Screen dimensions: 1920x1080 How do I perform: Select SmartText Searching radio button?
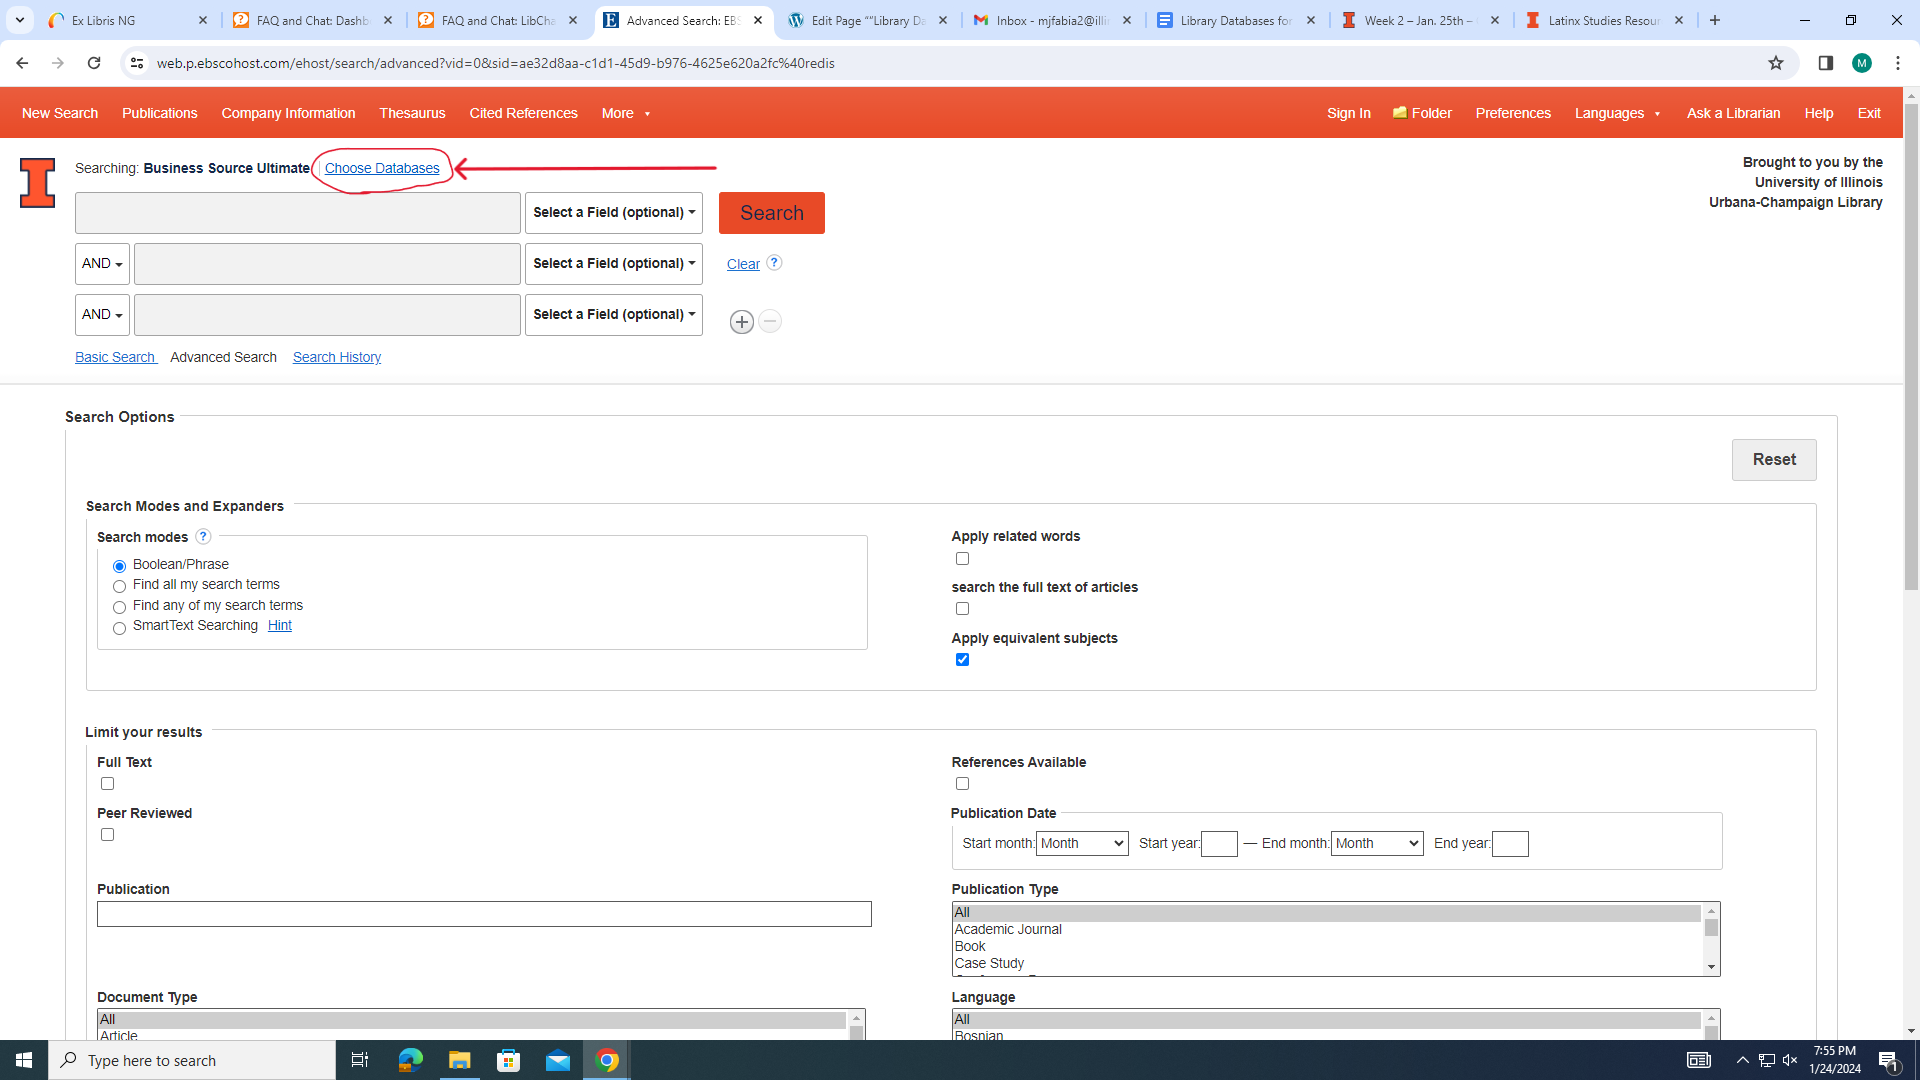coord(119,628)
